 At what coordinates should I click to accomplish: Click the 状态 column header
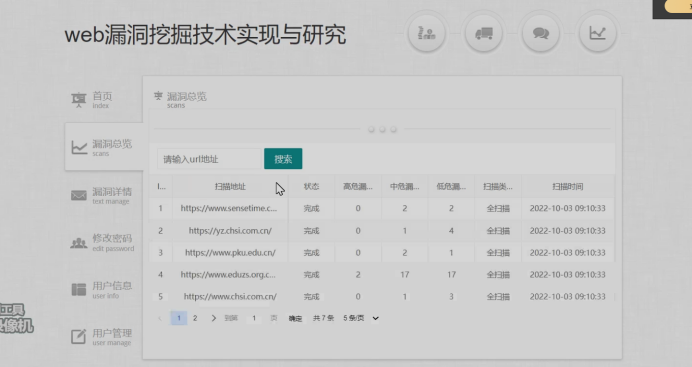311,187
